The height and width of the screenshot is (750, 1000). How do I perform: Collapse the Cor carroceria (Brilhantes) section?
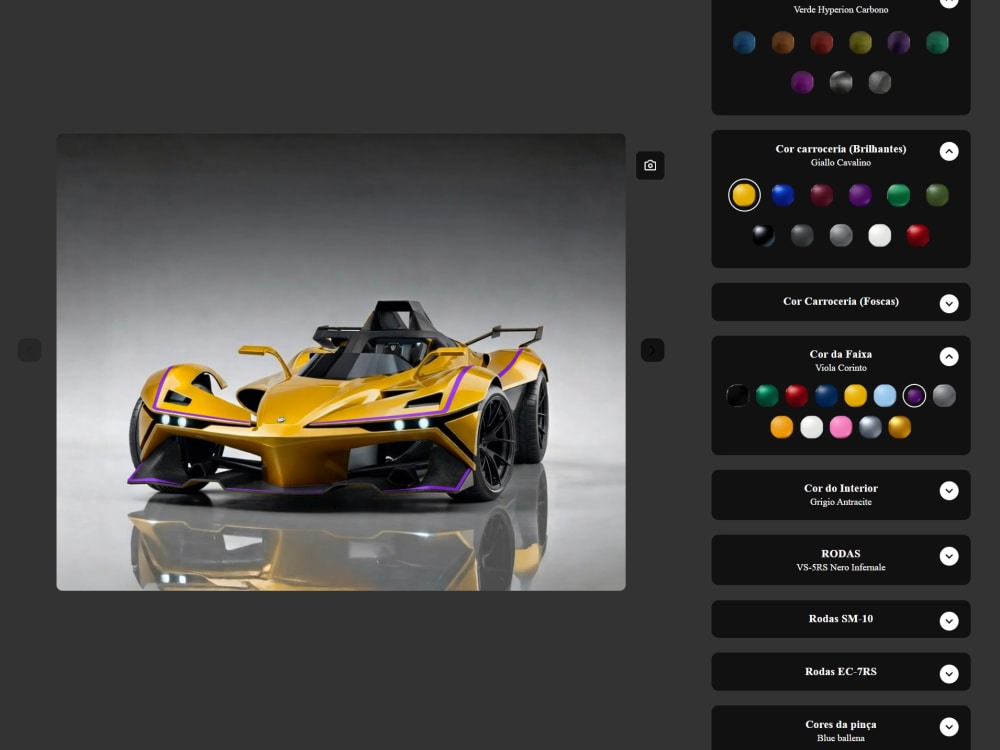click(949, 151)
